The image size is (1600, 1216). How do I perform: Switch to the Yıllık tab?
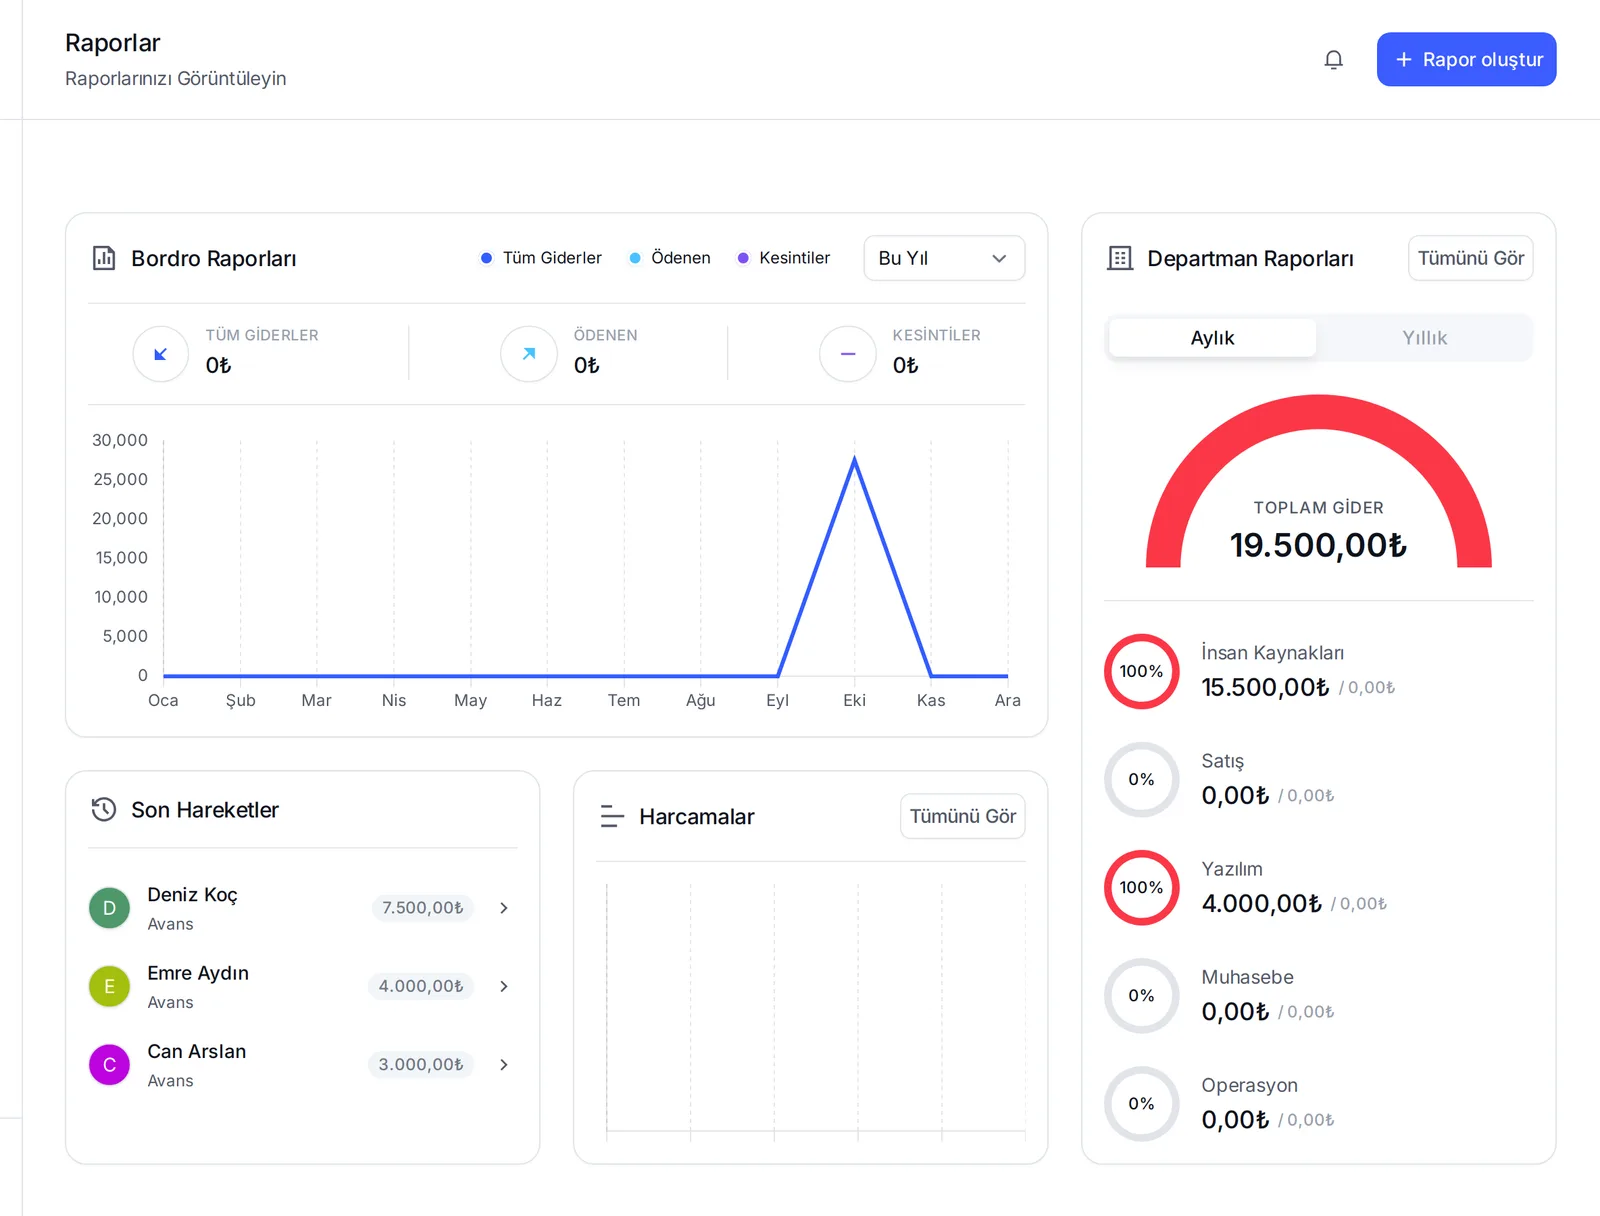click(x=1424, y=338)
